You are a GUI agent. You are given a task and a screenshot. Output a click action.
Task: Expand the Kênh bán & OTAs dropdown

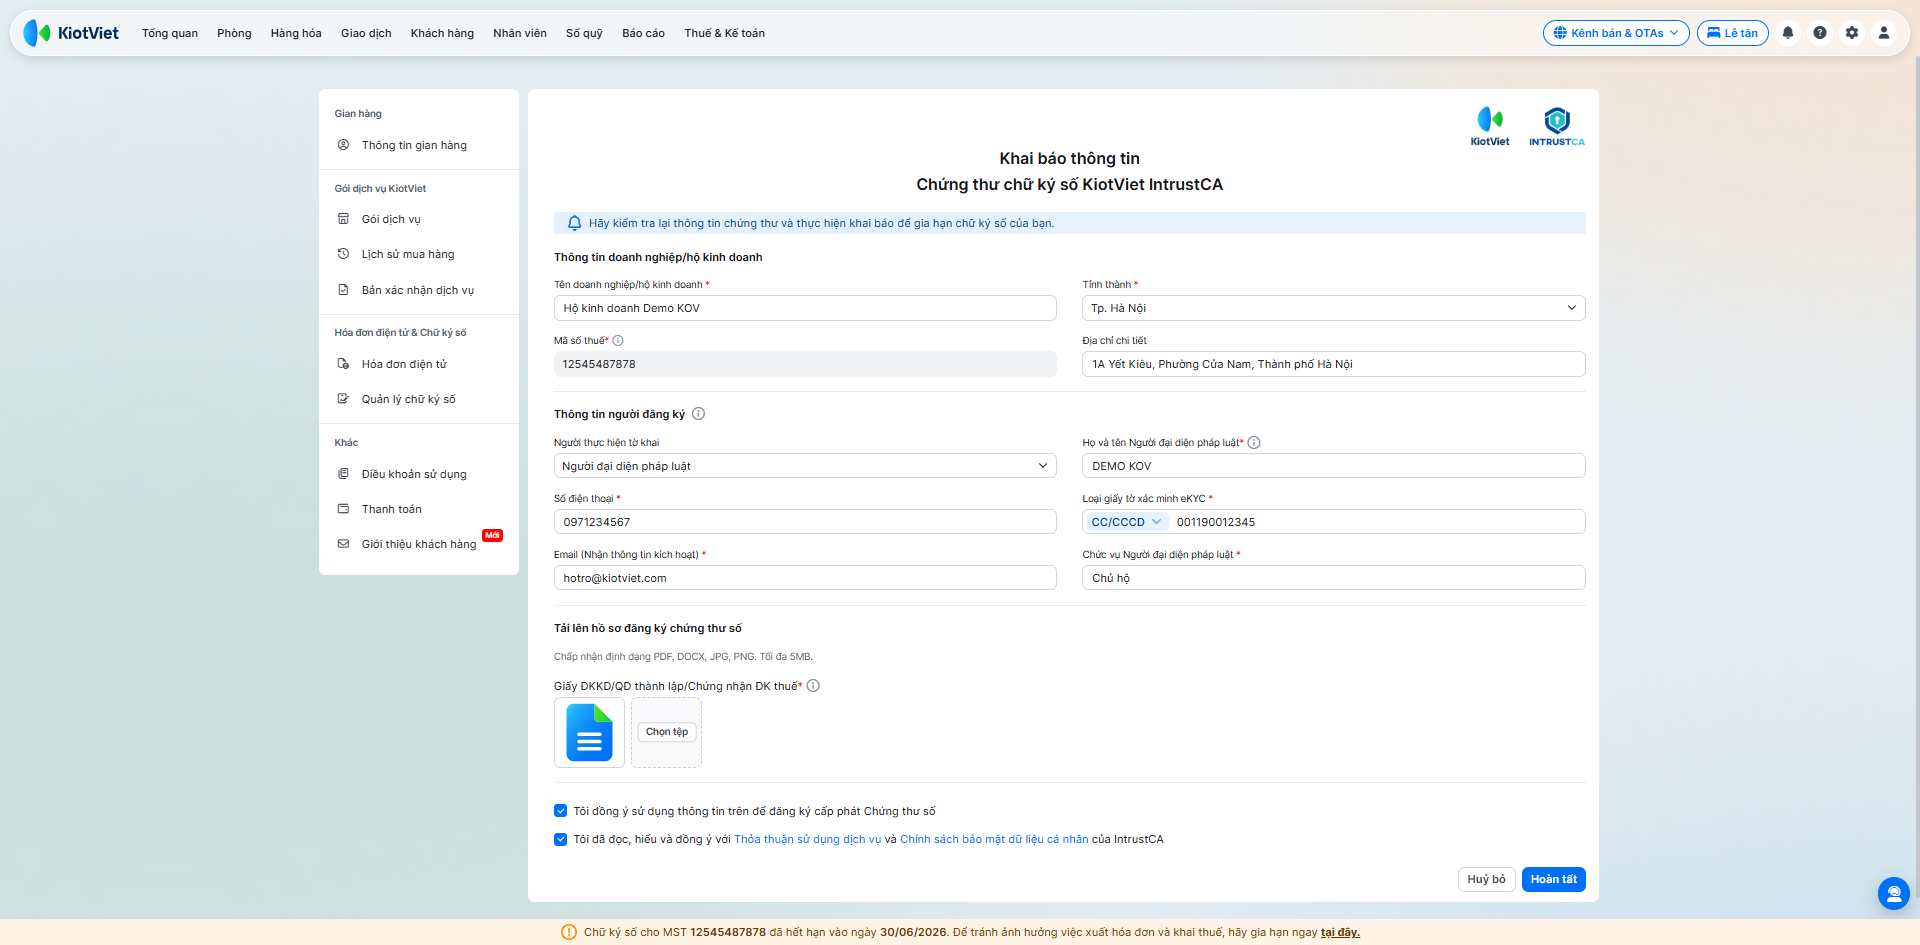point(1616,33)
